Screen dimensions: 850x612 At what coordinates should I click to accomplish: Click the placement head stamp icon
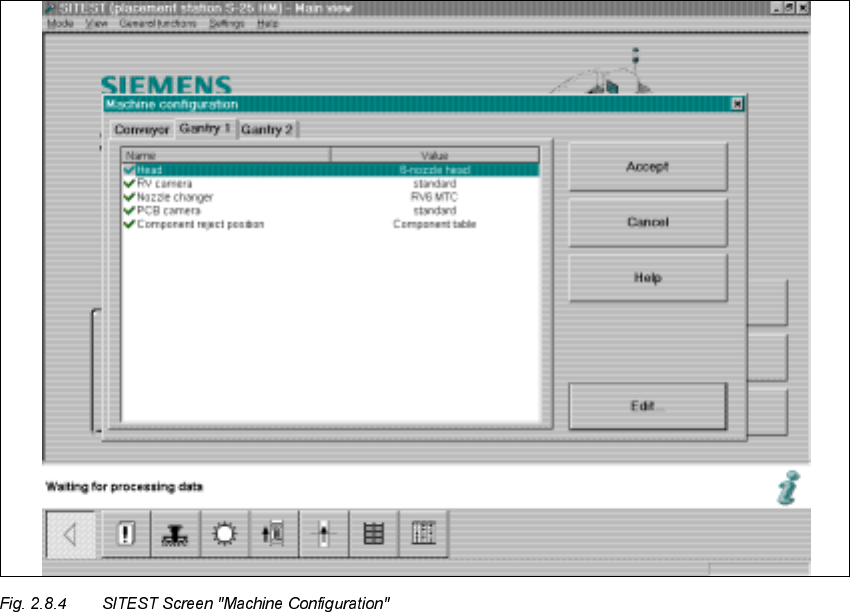175,534
